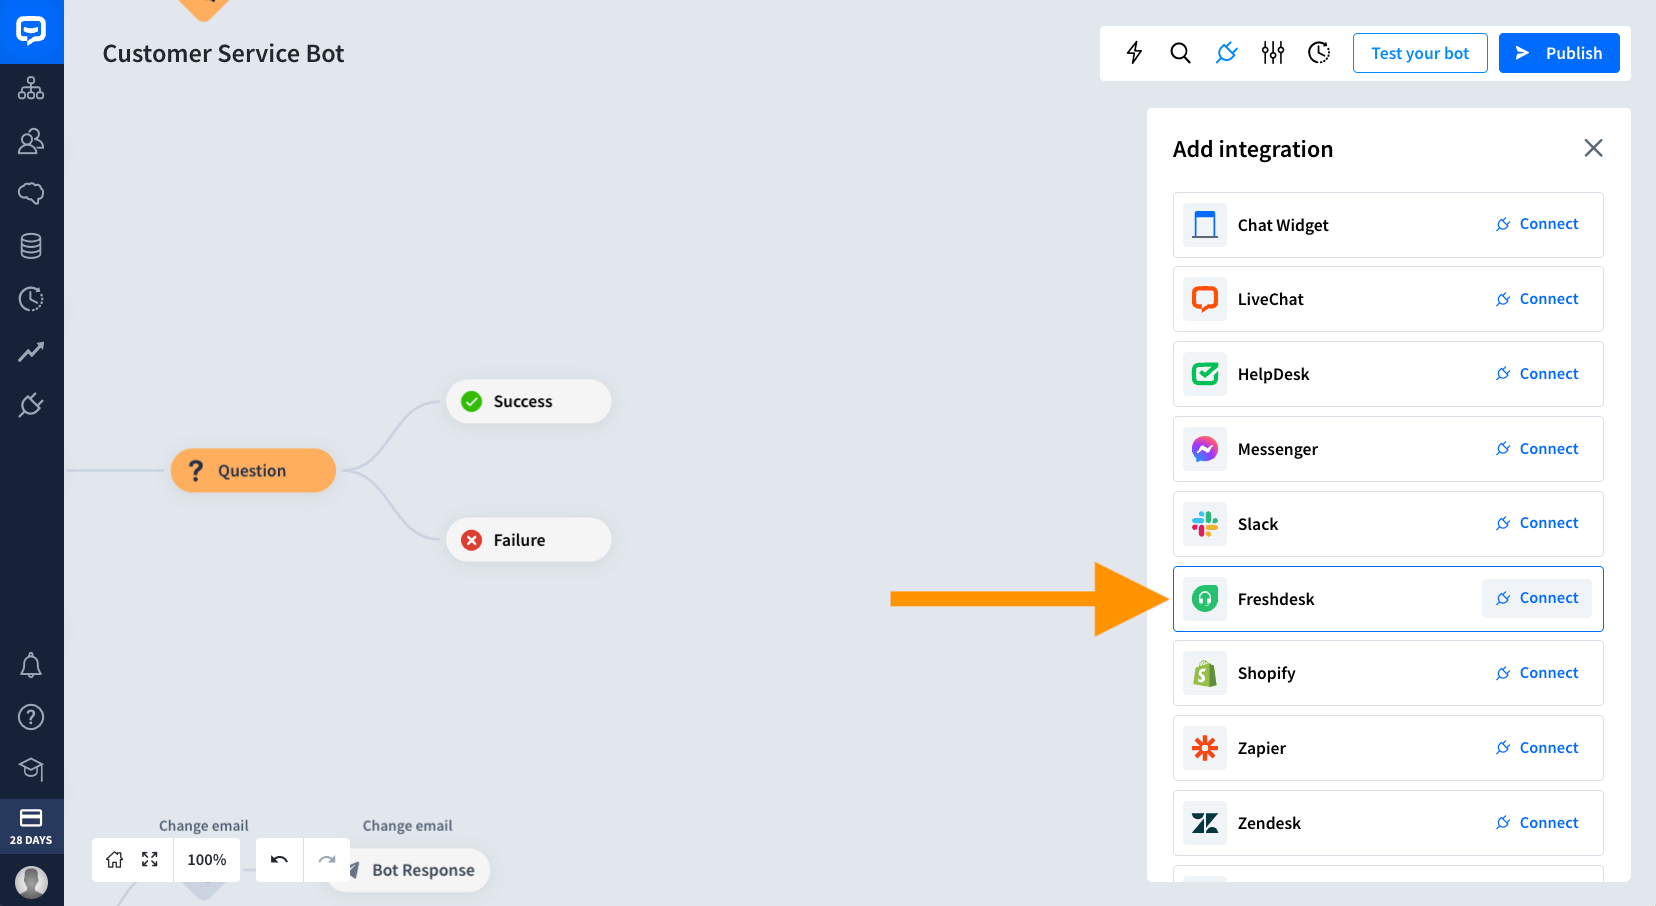Click the undo arrow button
Viewport: 1656px width, 906px height.
coord(280,860)
